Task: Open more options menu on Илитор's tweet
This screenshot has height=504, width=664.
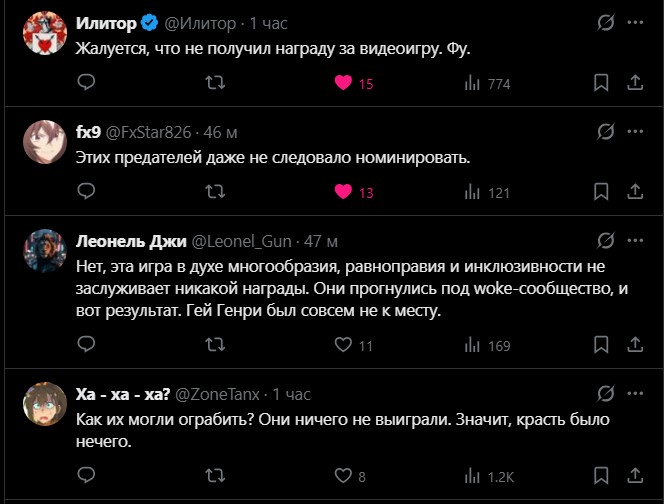Action: 636,23
